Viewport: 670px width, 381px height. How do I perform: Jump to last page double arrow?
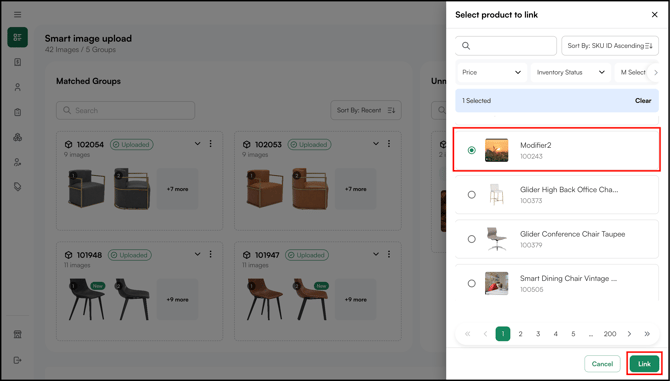pyautogui.click(x=647, y=334)
